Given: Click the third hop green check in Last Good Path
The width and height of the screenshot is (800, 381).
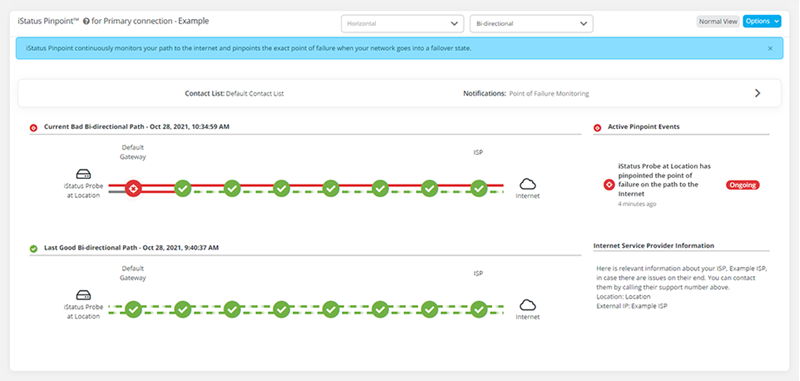Looking at the screenshot, I should click(232, 309).
